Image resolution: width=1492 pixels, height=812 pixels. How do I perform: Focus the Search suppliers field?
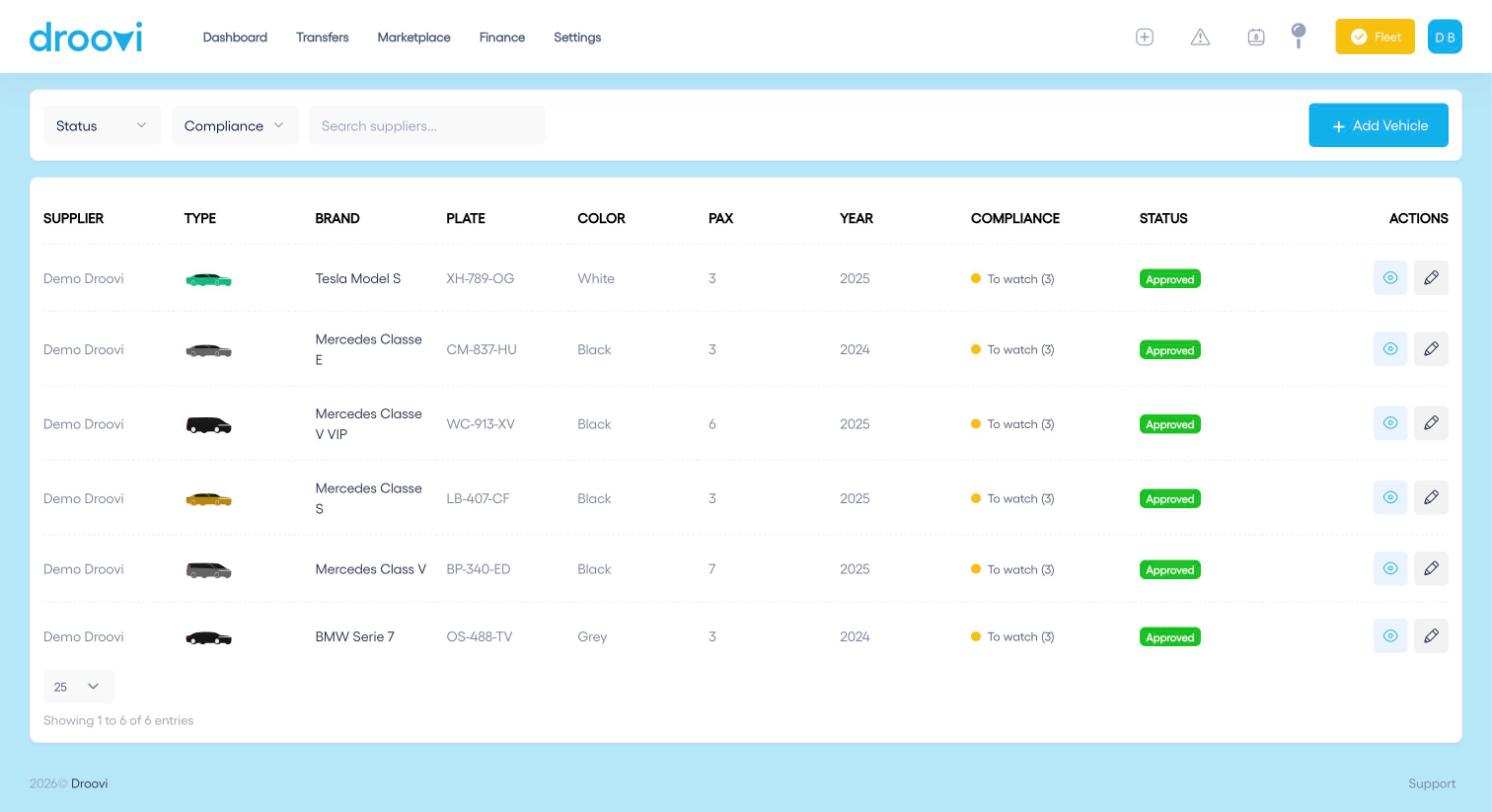tap(427, 125)
